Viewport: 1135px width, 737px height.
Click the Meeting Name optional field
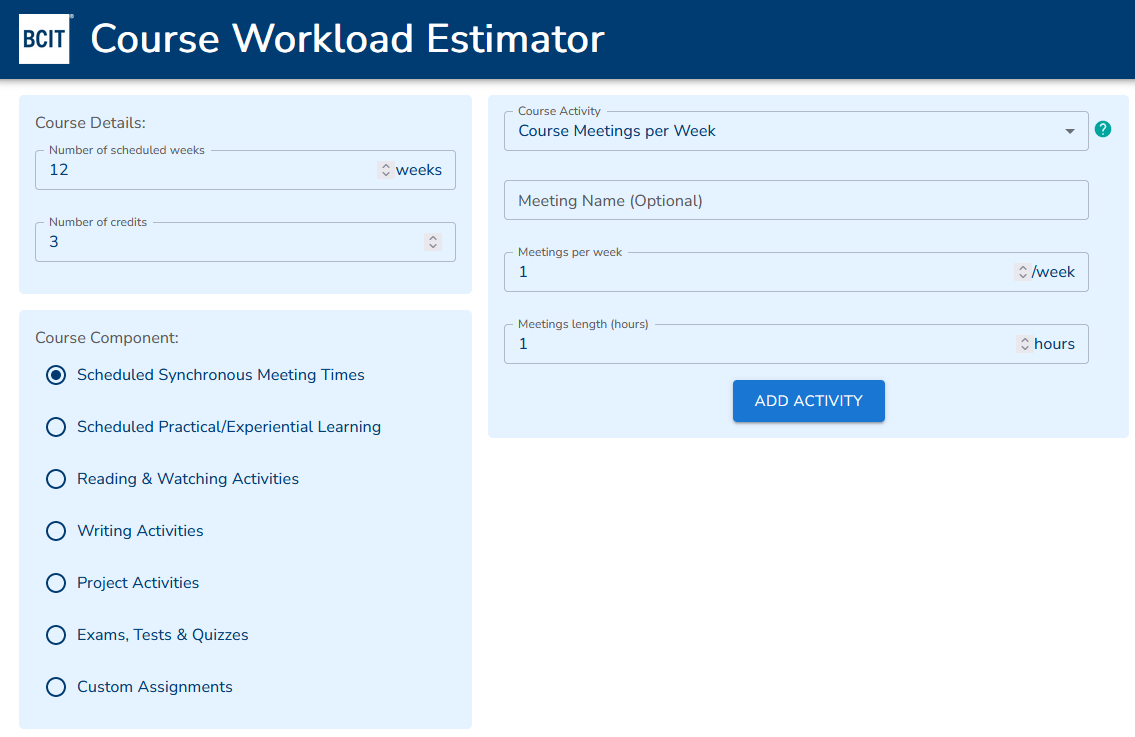[x=795, y=201]
